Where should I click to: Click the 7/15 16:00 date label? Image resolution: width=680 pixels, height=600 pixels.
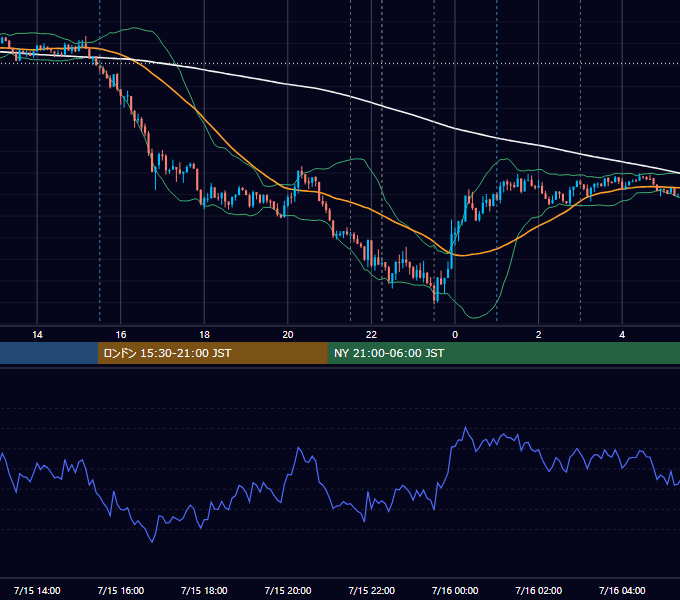tap(121, 590)
